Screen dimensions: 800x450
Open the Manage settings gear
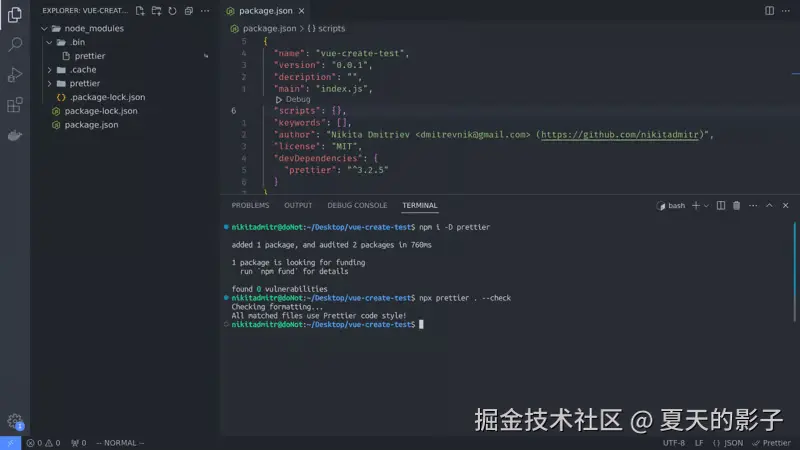point(15,421)
